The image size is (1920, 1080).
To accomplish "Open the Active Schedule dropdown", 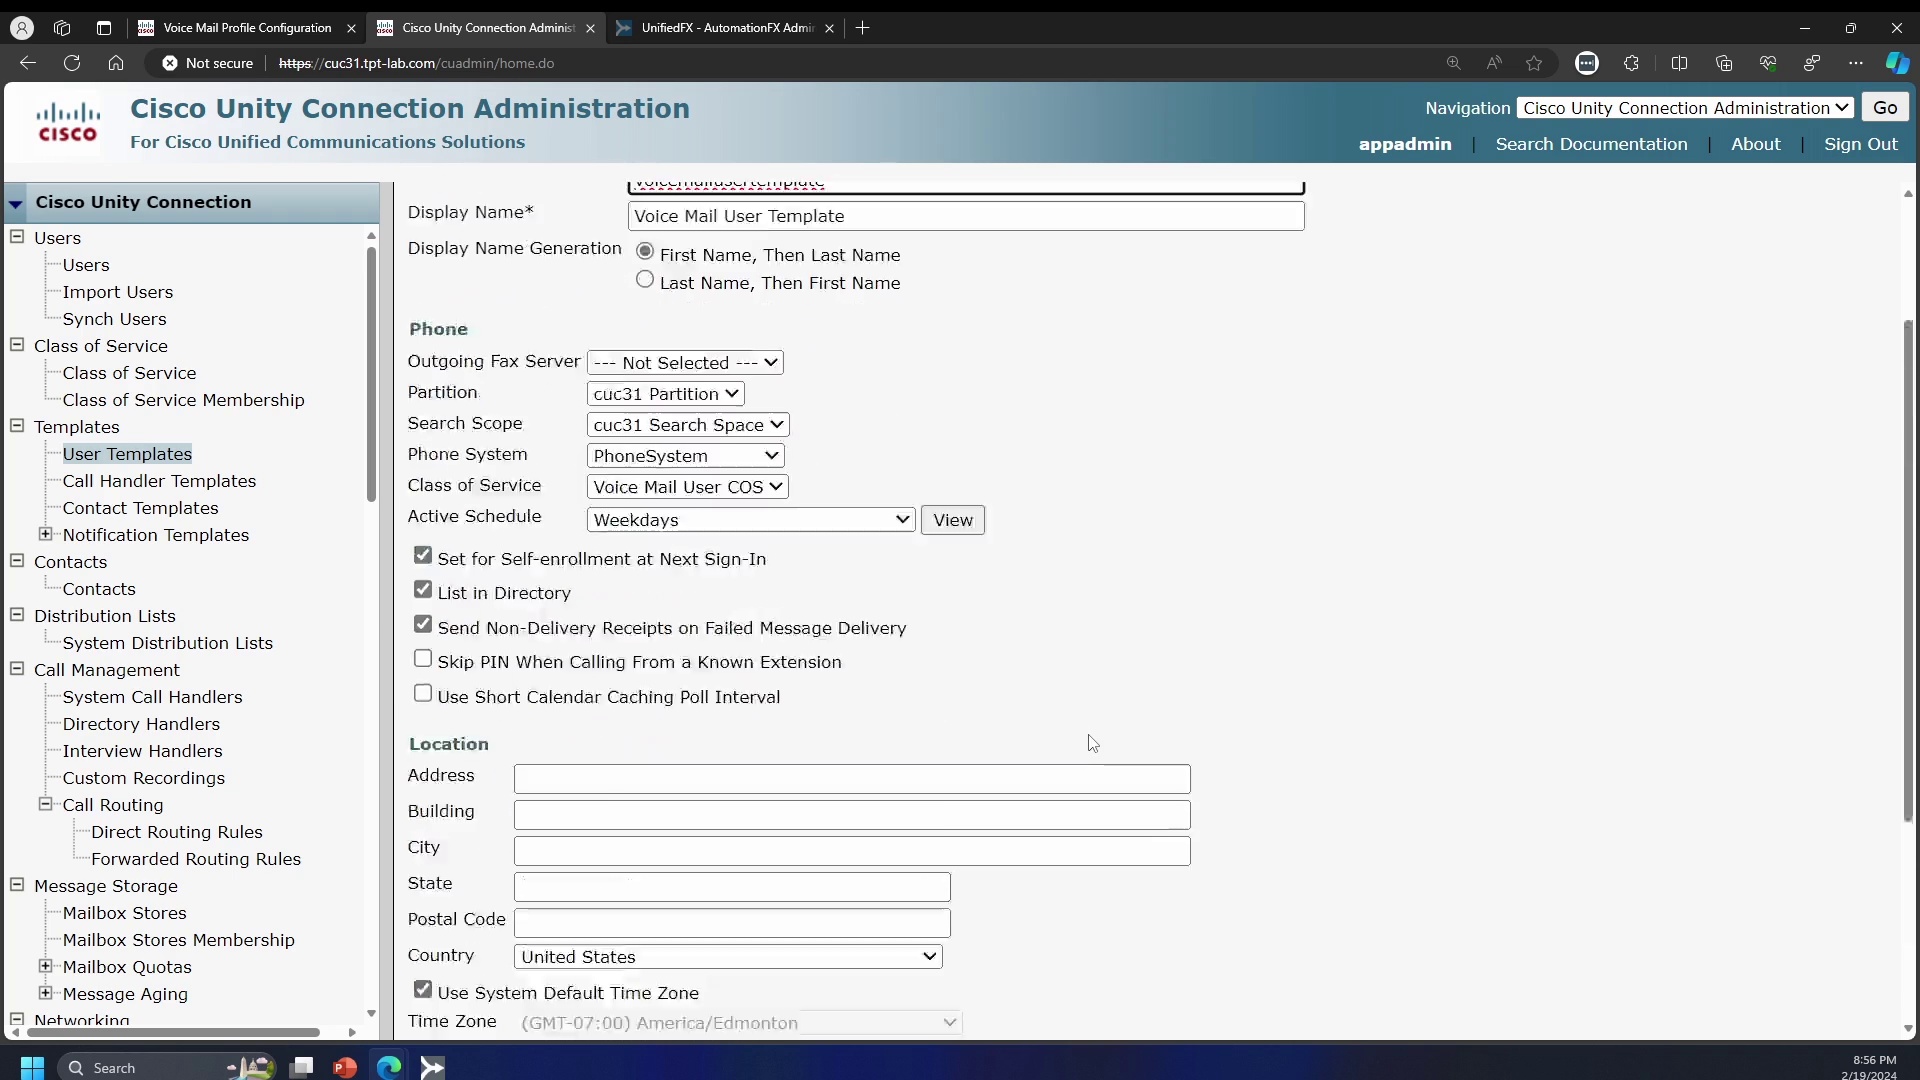I will coord(751,519).
